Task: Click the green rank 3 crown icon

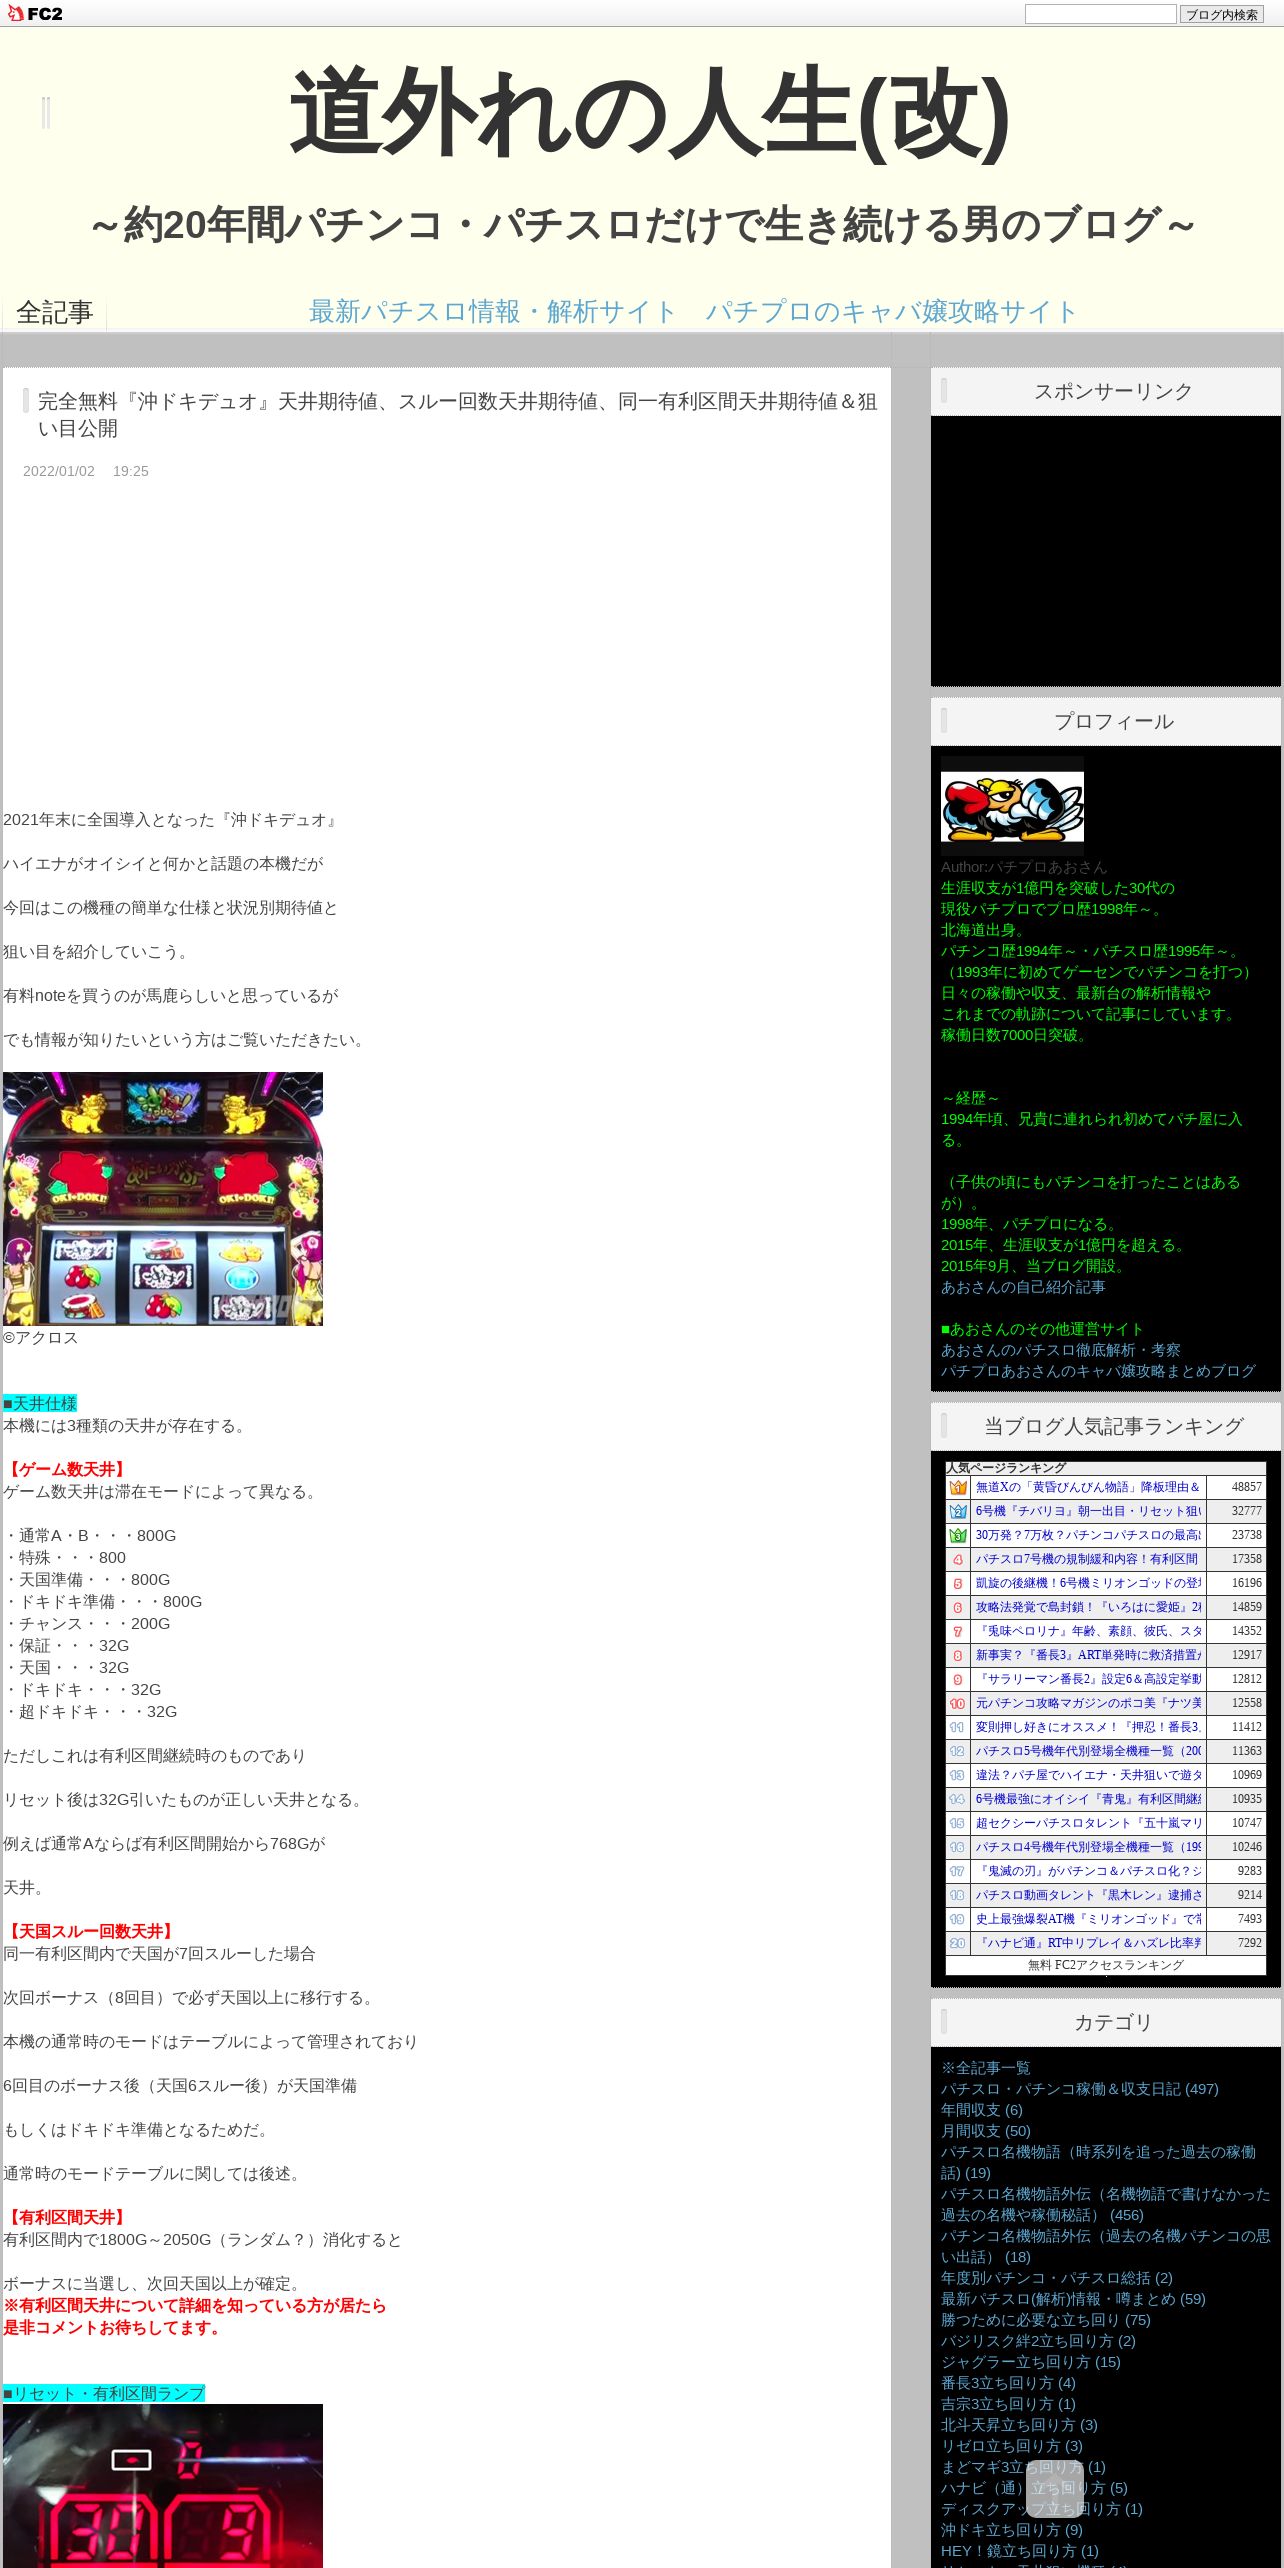Action: 957,1535
